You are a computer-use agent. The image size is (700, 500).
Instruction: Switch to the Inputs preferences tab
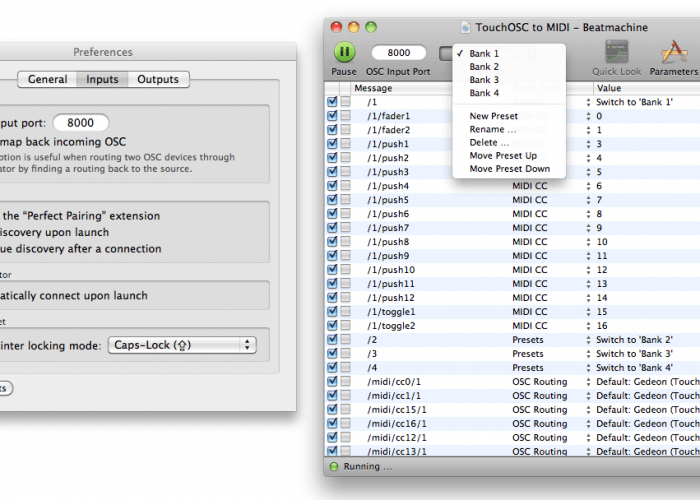click(102, 79)
